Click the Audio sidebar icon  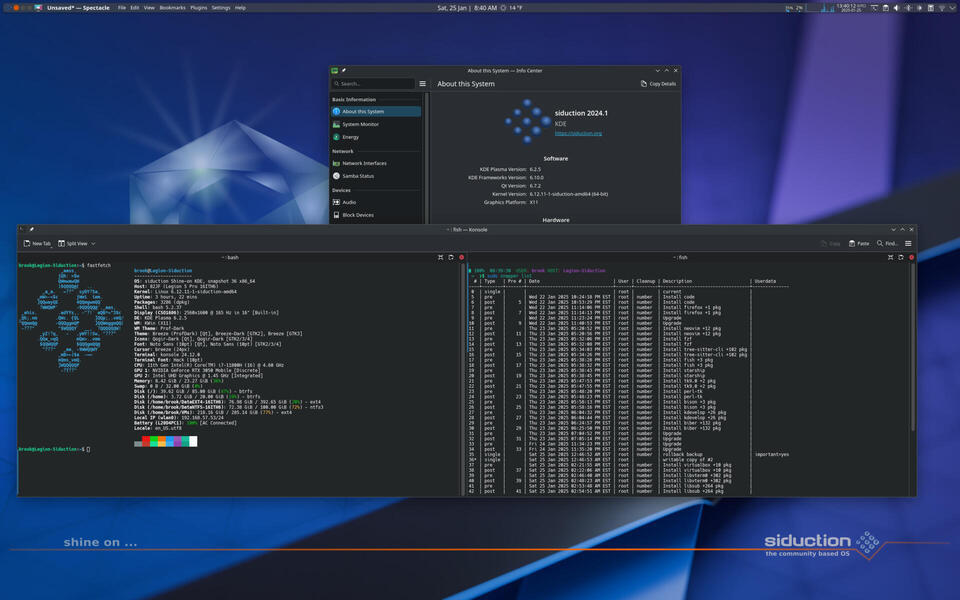[x=336, y=202]
